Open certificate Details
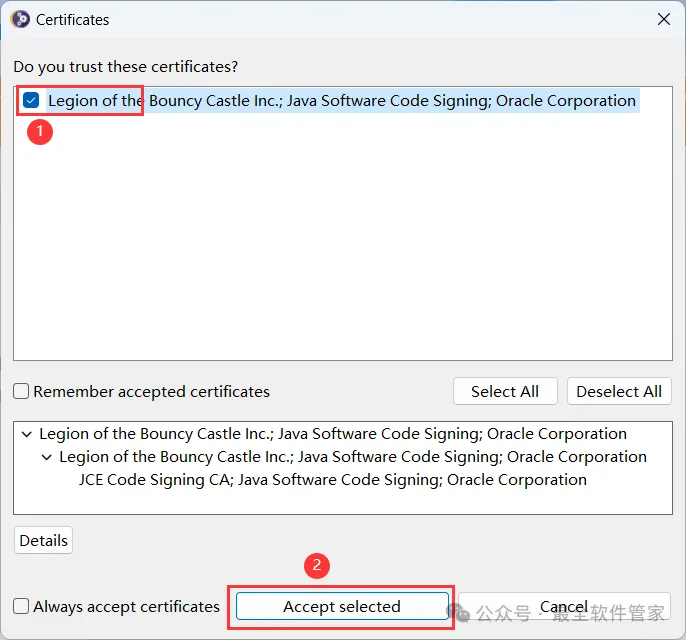 tap(43, 540)
